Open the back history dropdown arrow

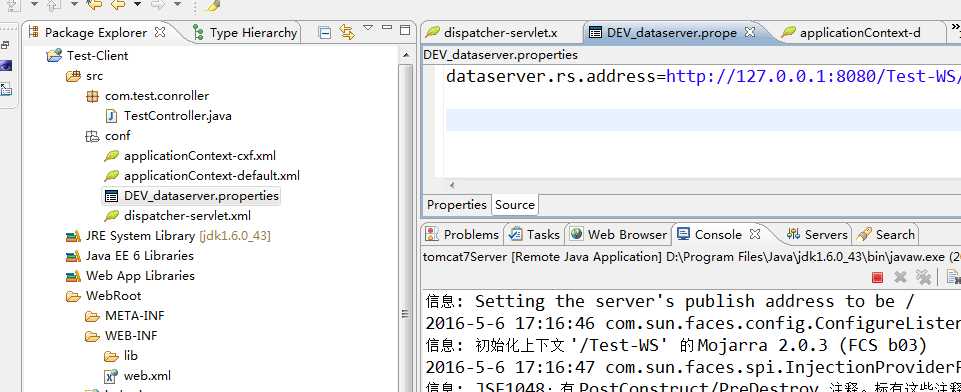(x=137, y=4)
